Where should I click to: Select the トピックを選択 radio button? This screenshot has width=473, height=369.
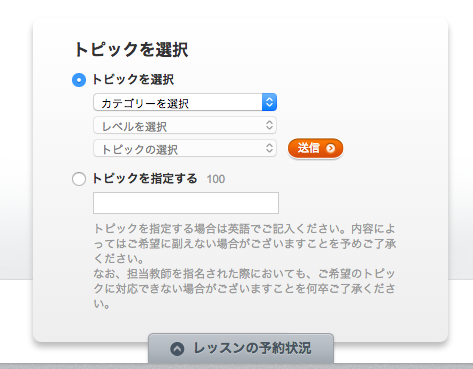79,80
